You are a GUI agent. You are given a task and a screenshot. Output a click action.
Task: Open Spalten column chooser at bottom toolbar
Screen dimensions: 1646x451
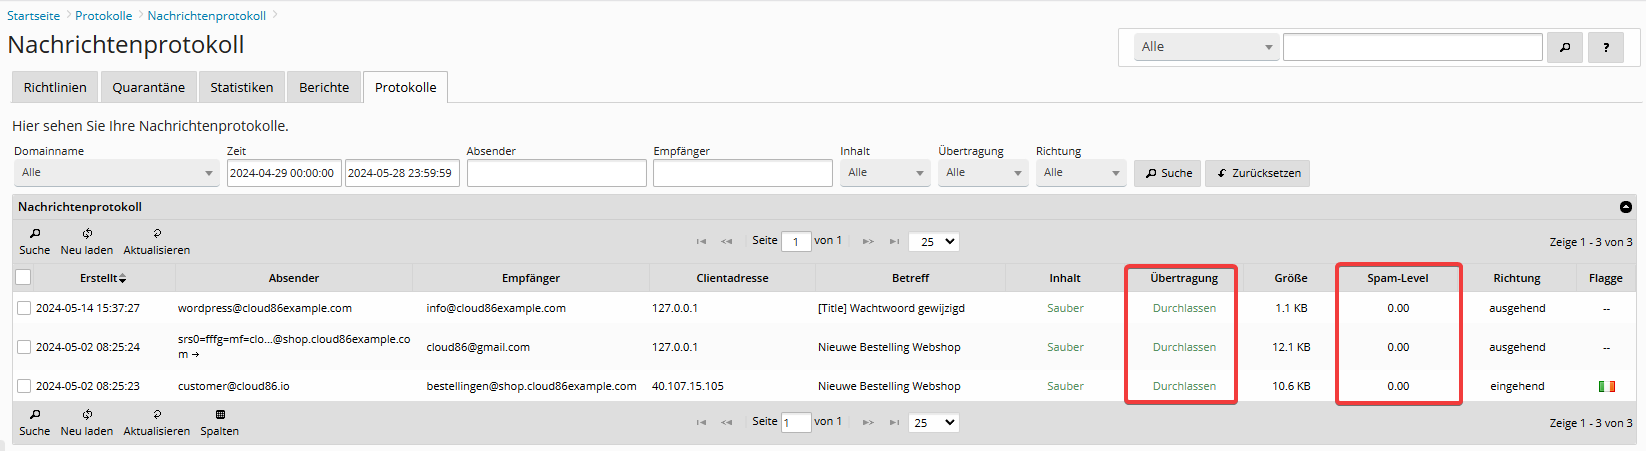click(220, 414)
